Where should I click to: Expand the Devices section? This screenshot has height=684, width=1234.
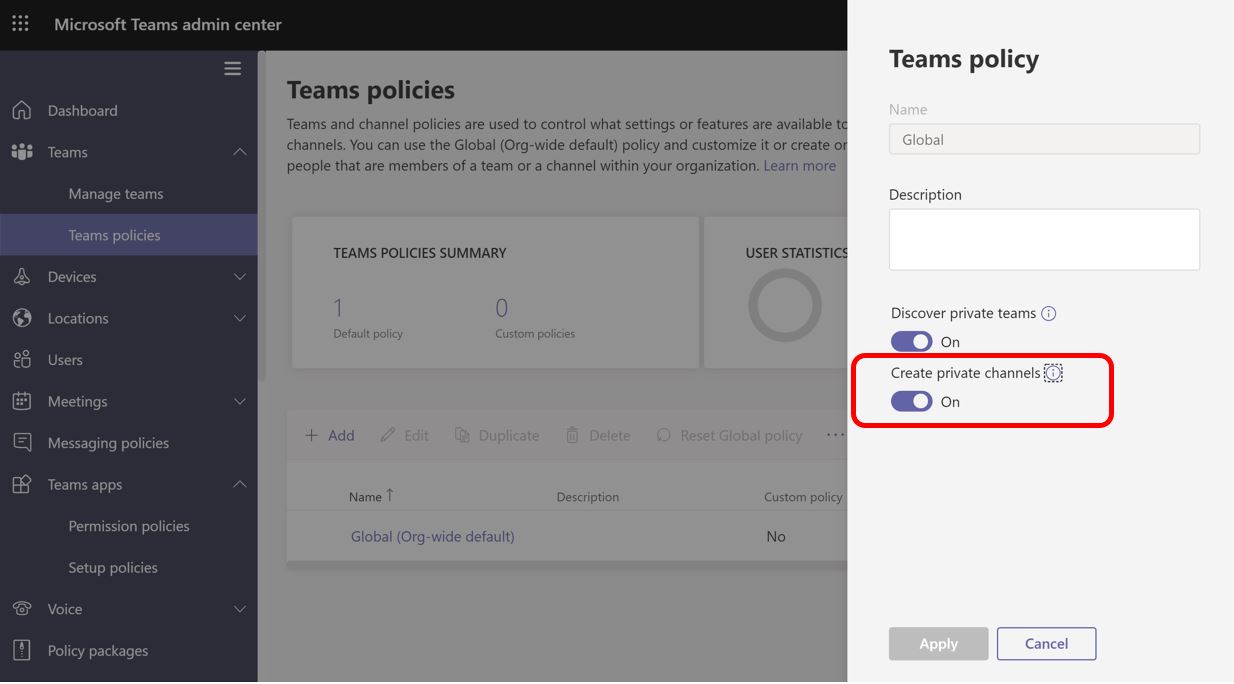pyautogui.click(x=71, y=276)
